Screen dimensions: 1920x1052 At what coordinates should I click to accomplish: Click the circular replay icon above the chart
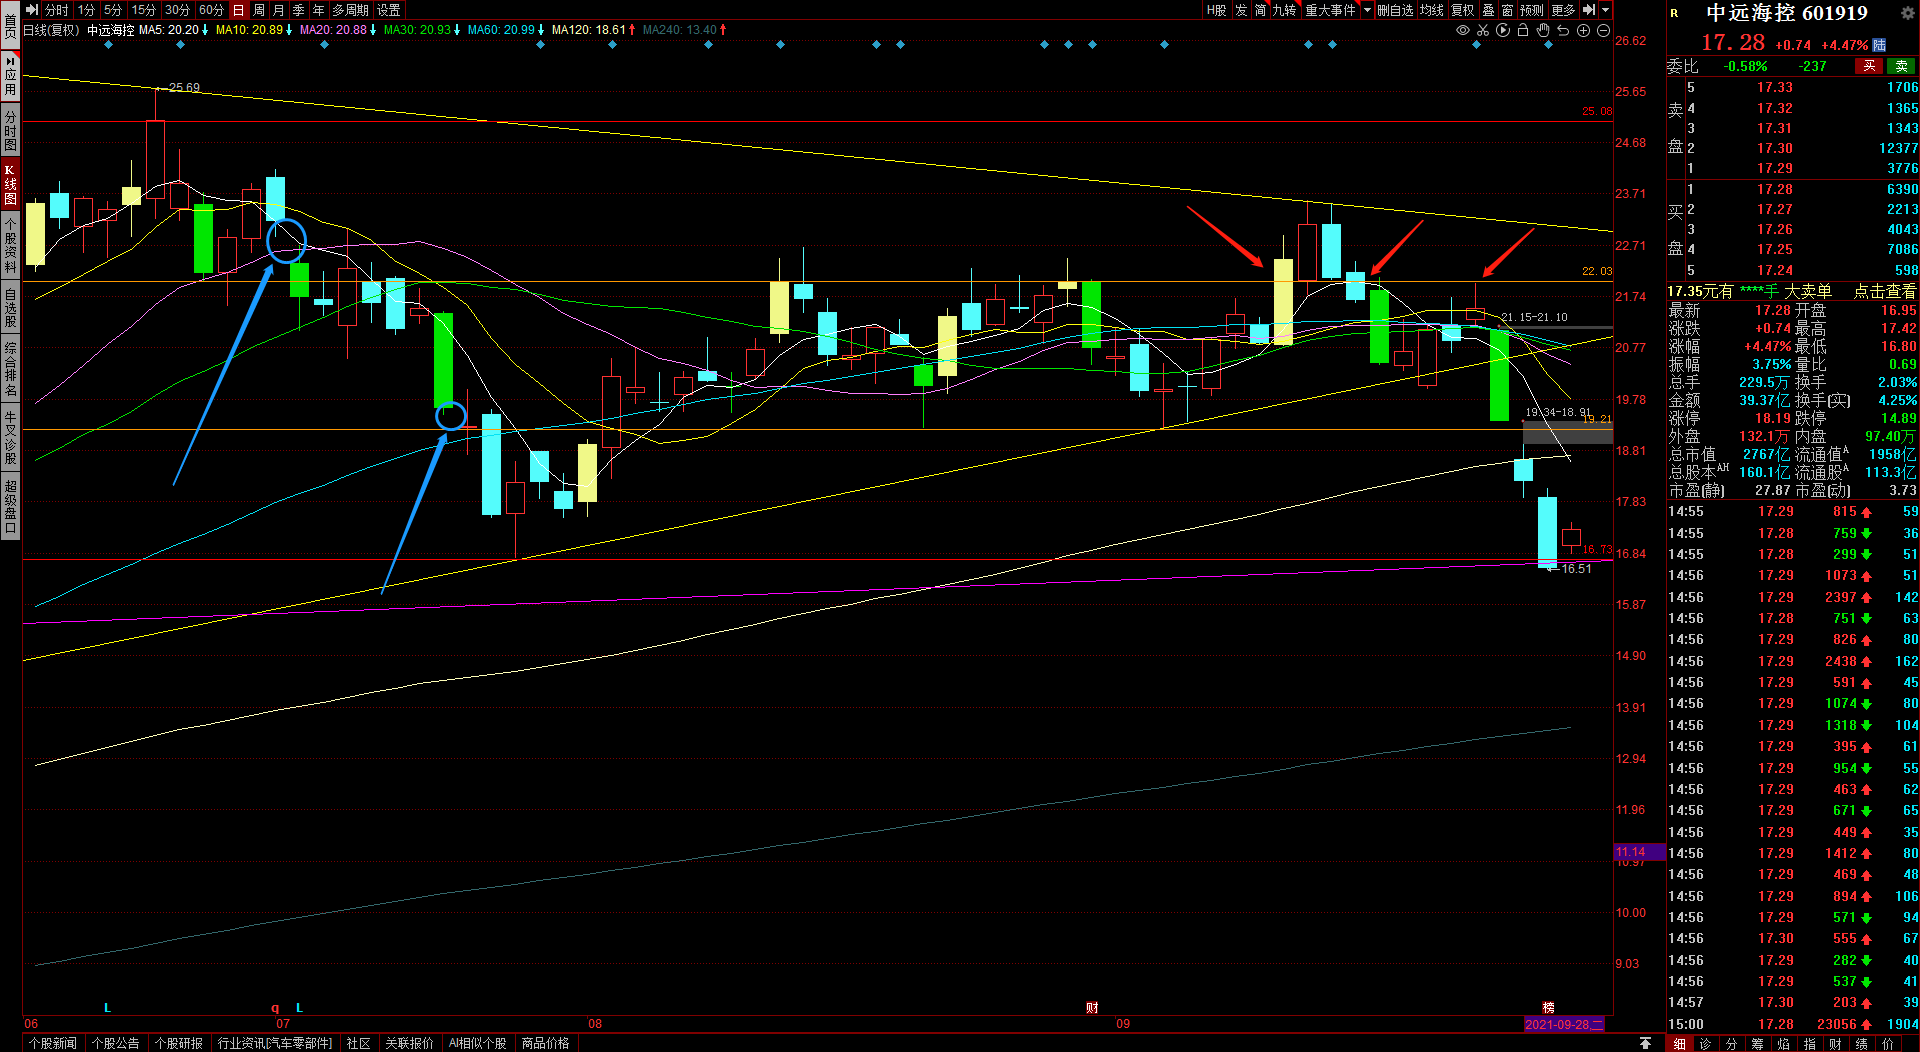(1503, 30)
